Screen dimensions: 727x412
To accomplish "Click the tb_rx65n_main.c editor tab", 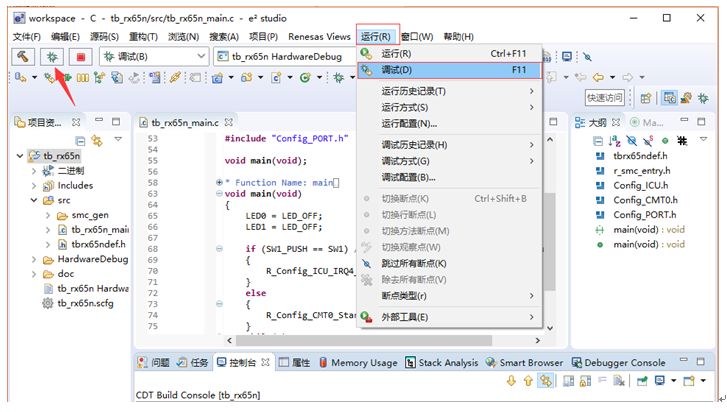I will click(185, 122).
